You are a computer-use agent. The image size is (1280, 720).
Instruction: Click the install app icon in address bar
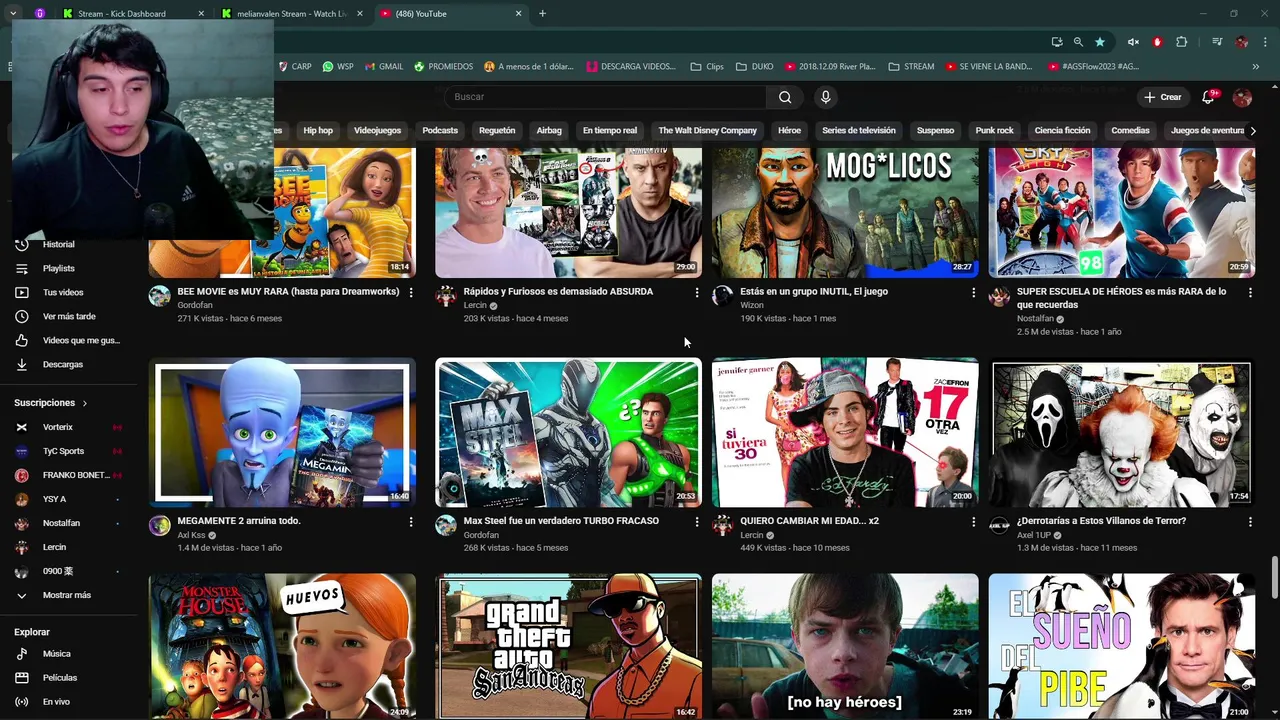tap(1057, 42)
